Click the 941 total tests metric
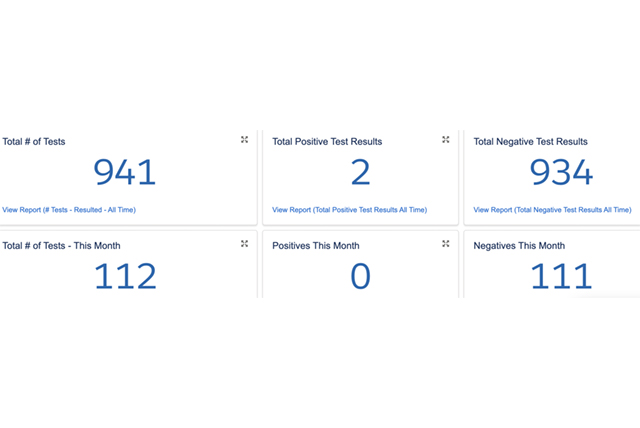The width and height of the screenshot is (640, 428). point(125,174)
